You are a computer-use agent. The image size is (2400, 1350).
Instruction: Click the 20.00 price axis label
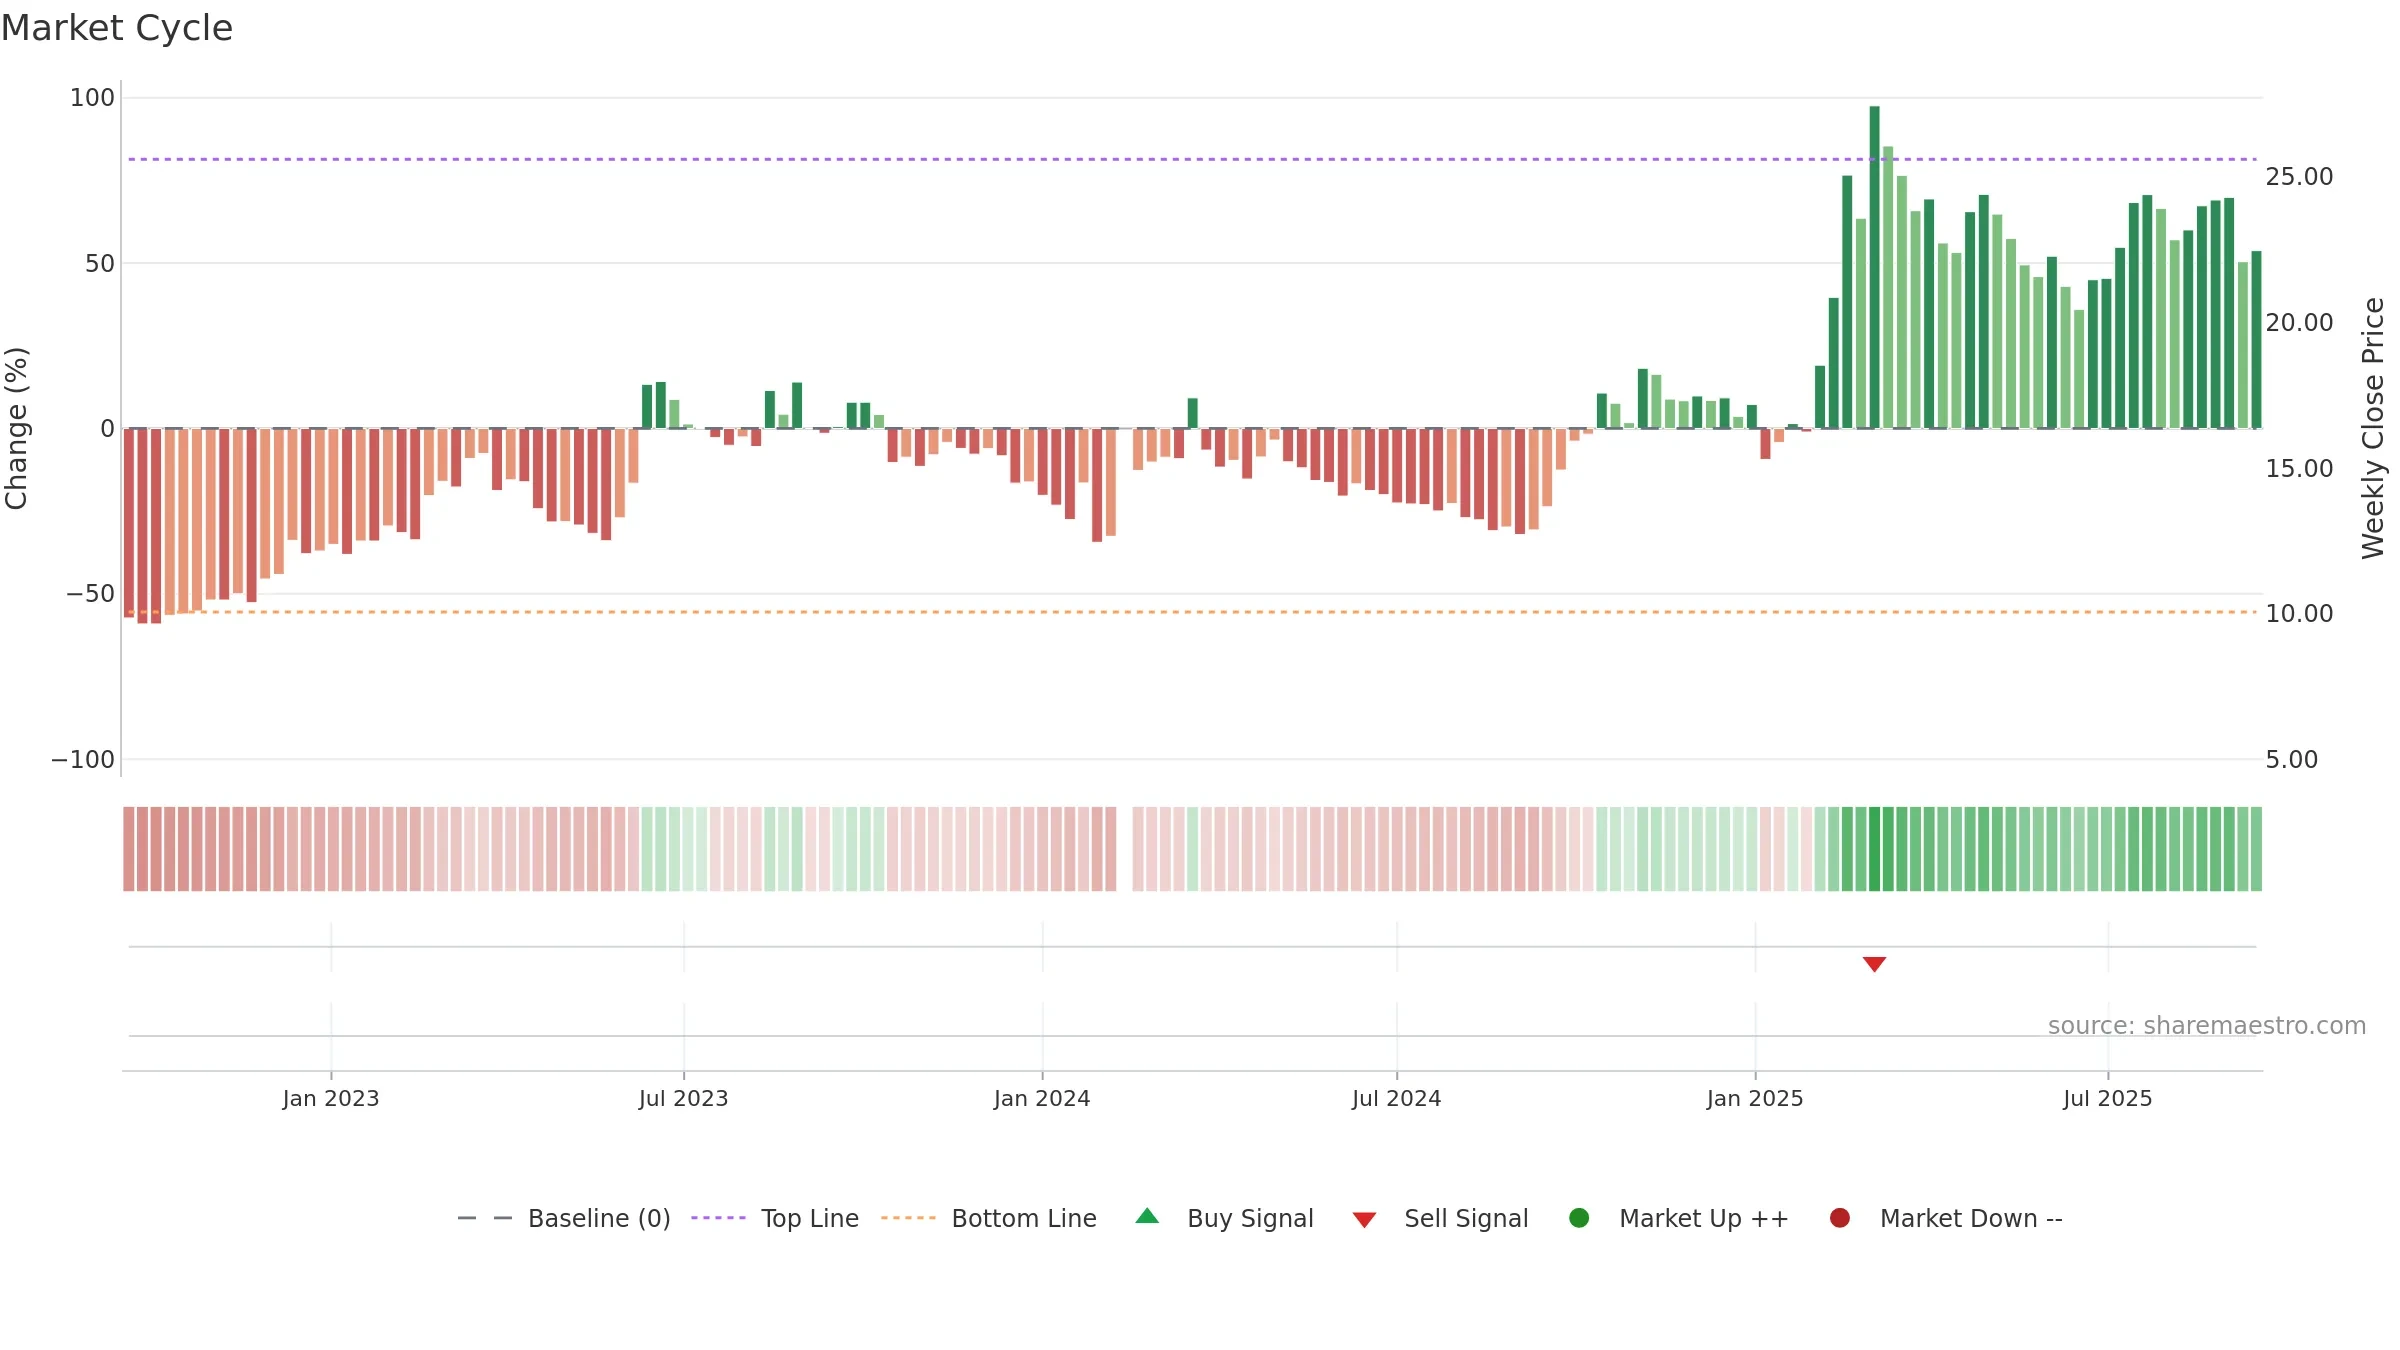2299,323
